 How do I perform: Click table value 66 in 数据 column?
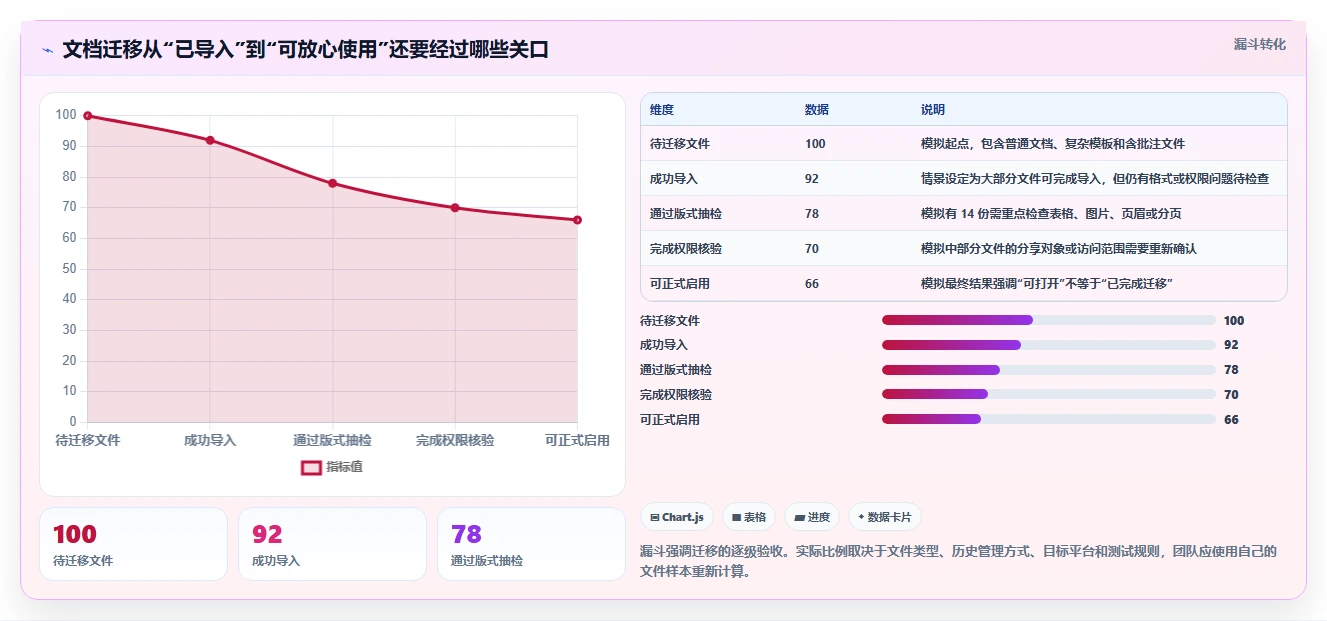[812, 284]
